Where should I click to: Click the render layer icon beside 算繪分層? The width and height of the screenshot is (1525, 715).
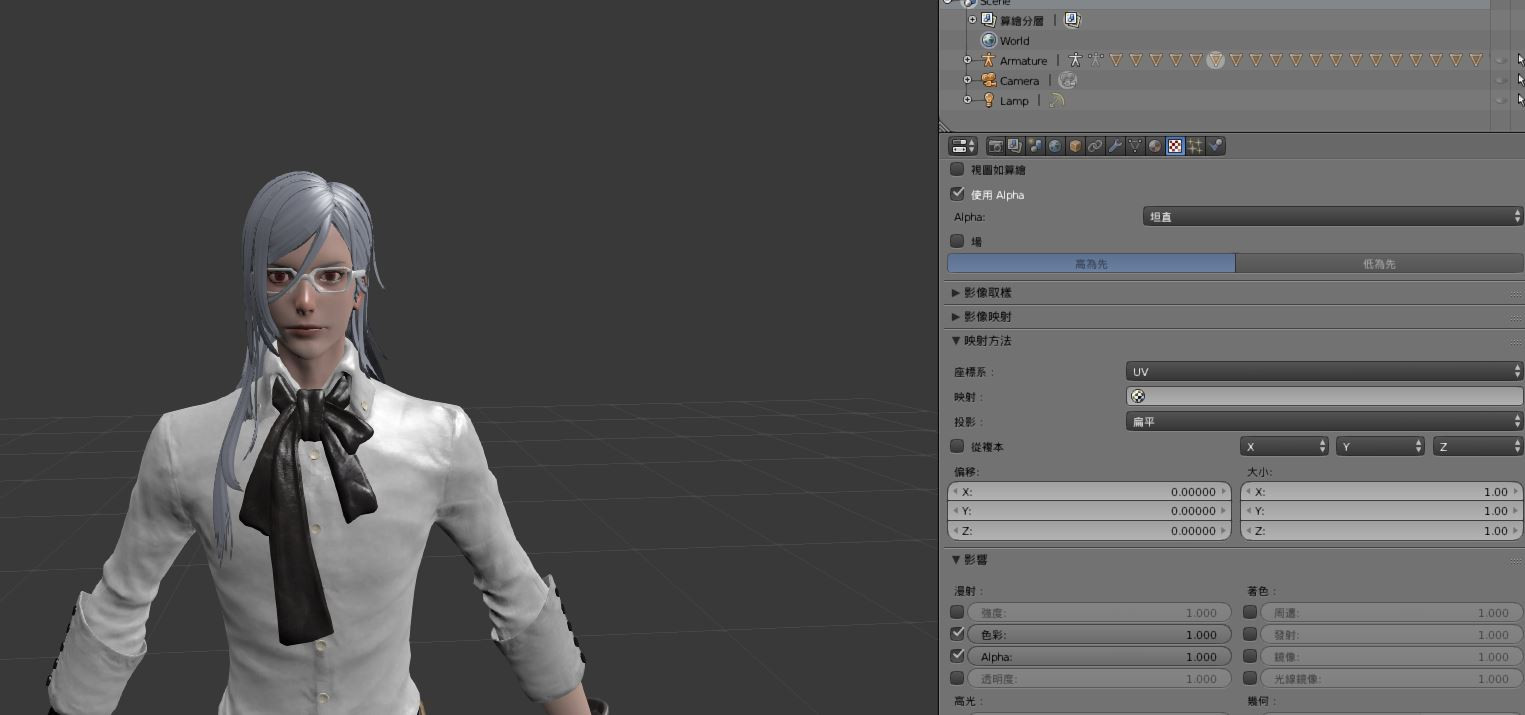point(1072,20)
